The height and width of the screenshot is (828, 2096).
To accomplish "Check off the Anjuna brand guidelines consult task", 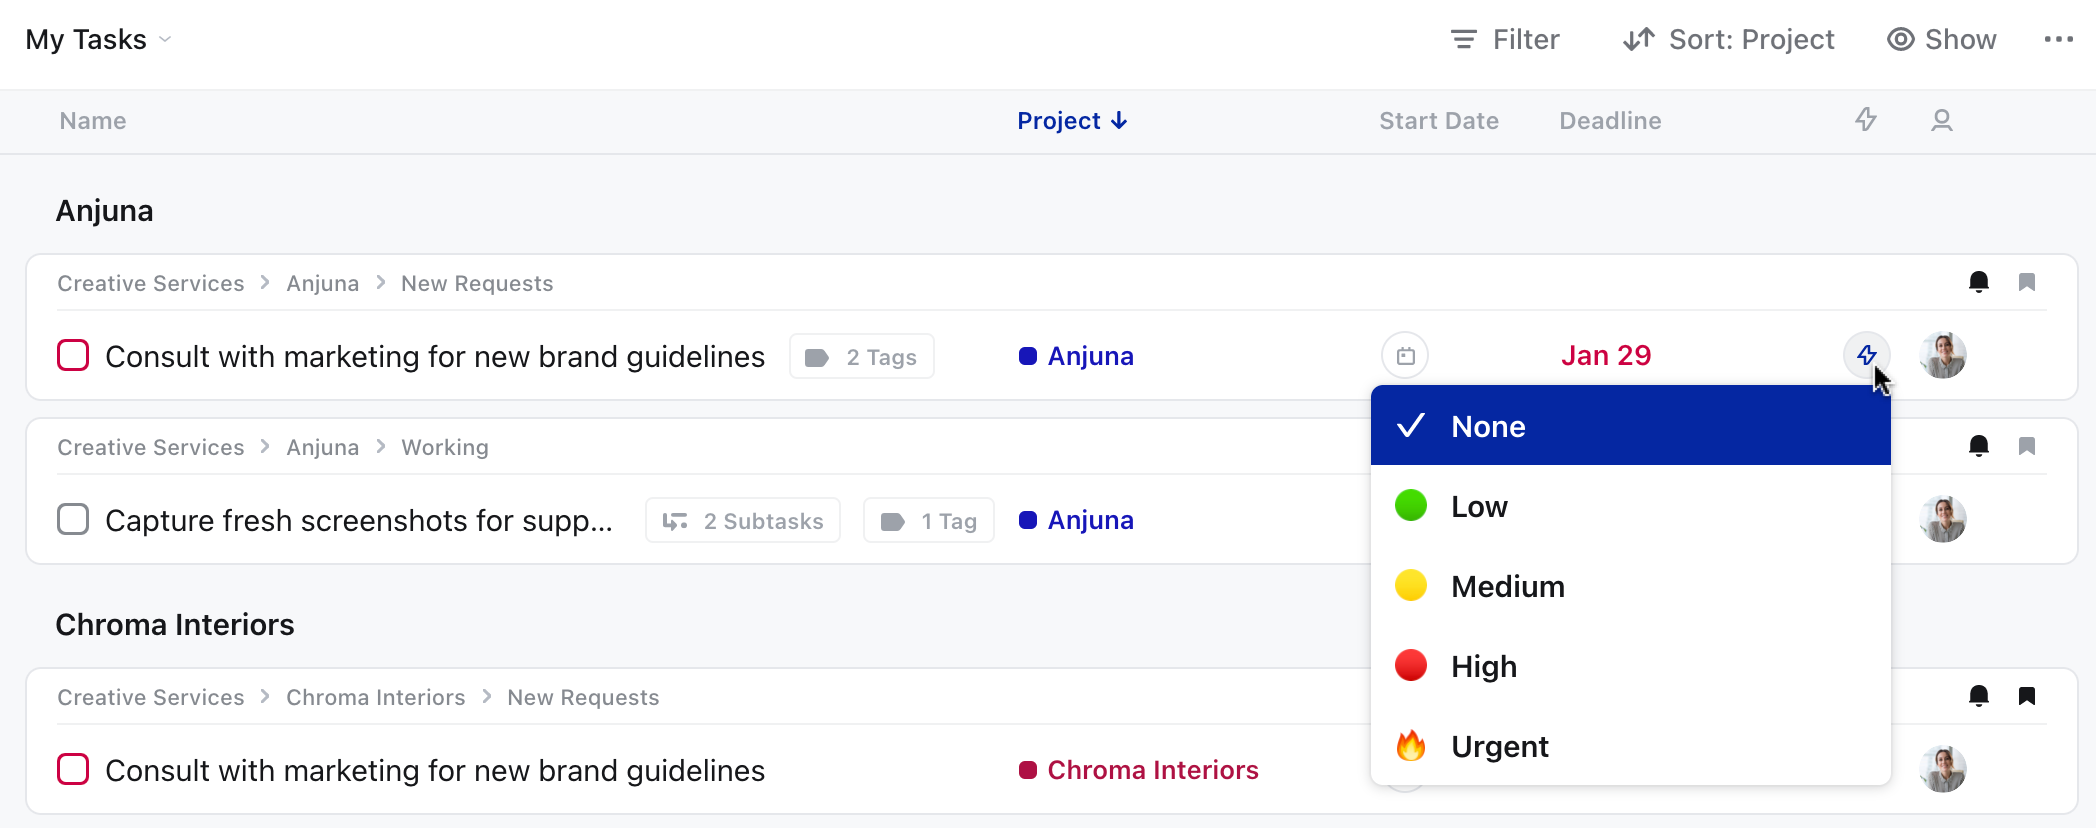I will (x=73, y=355).
